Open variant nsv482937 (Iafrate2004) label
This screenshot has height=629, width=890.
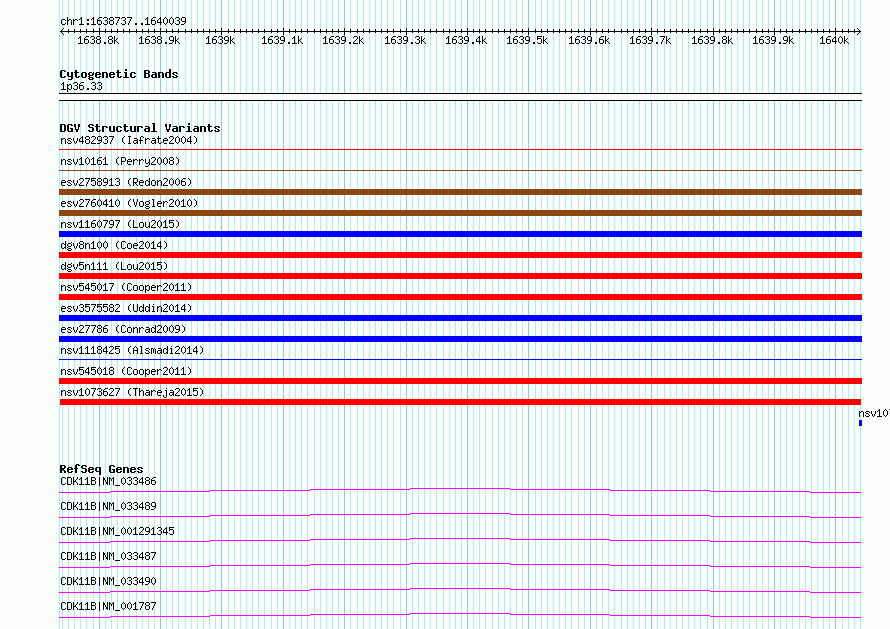click(x=129, y=140)
